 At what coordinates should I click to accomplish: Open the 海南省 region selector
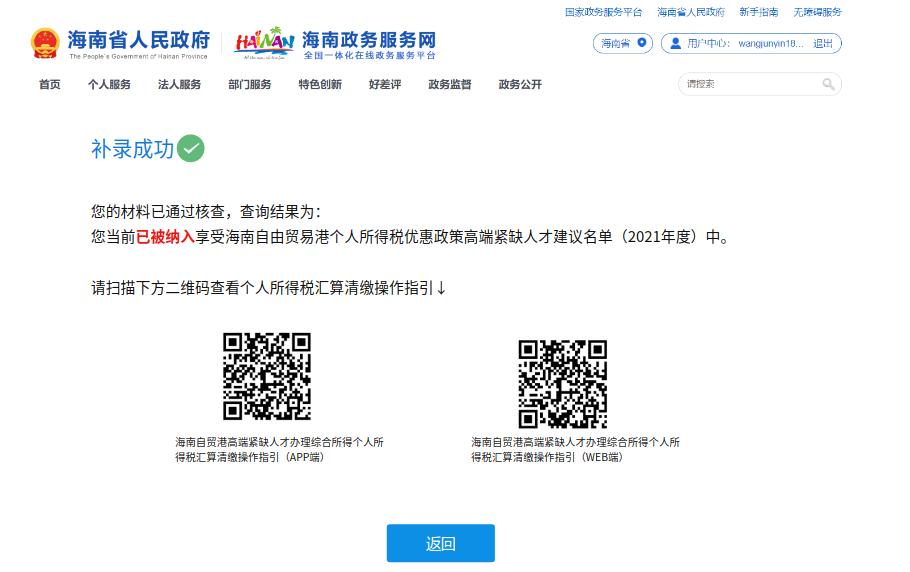(623, 44)
